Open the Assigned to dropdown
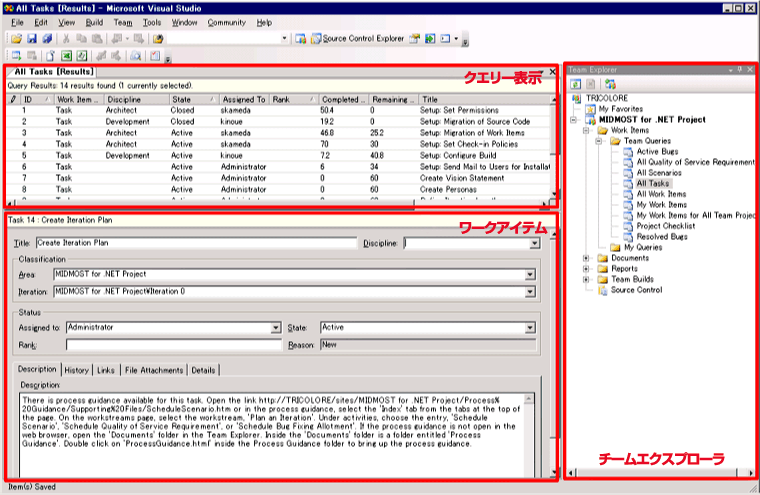The width and height of the screenshot is (760, 495). point(275,328)
